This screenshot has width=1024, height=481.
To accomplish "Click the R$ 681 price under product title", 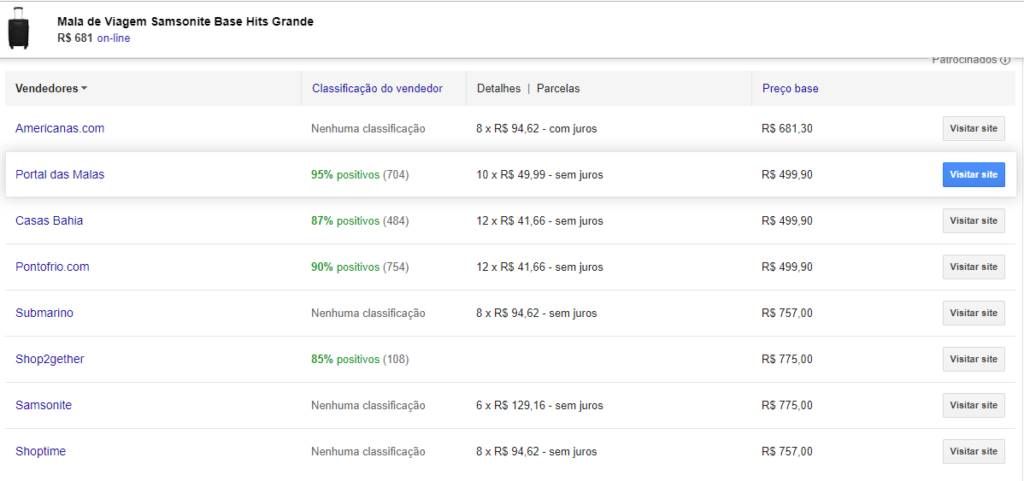I will (75, 39).
